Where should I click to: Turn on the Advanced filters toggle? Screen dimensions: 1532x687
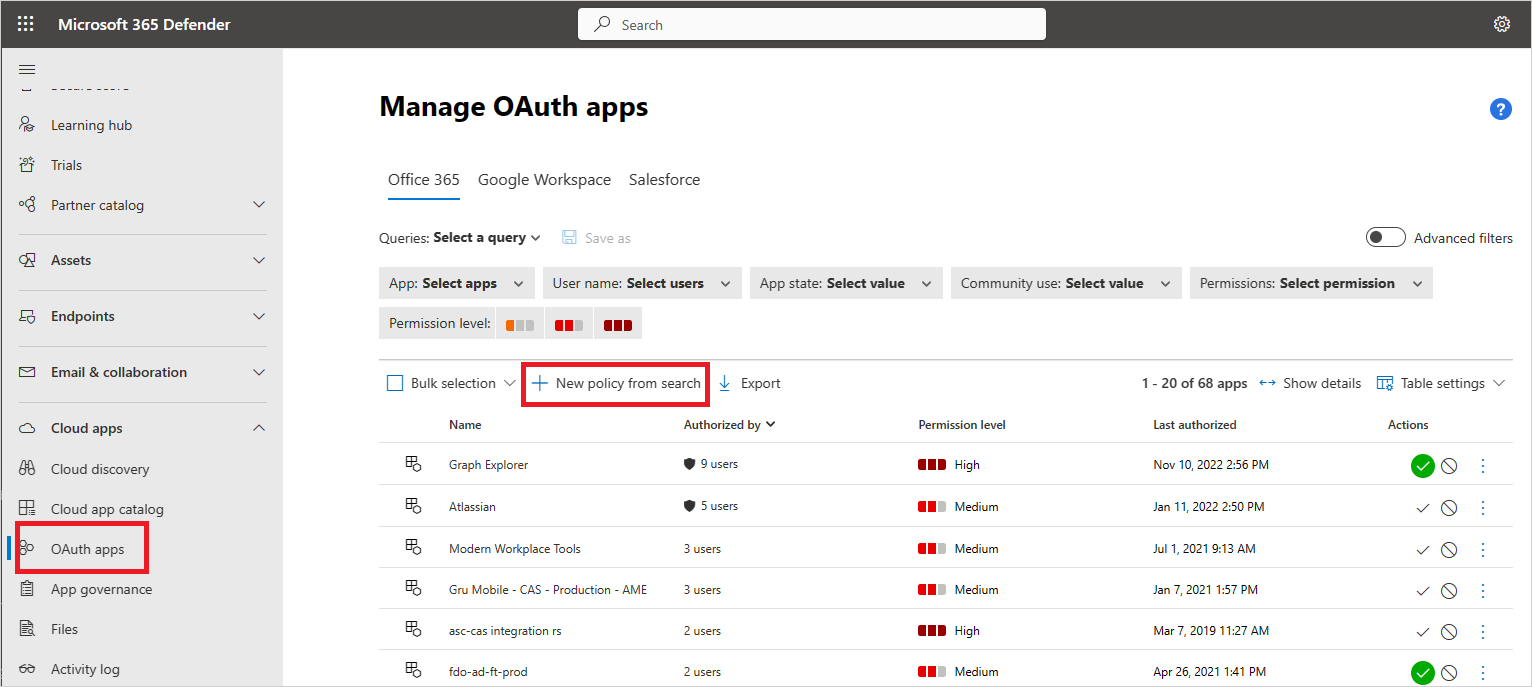tap(1386, 238)
